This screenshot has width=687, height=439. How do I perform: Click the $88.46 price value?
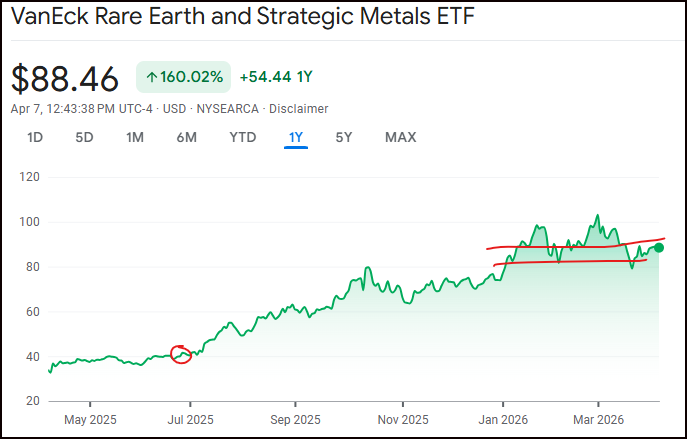tap(65, 78)
